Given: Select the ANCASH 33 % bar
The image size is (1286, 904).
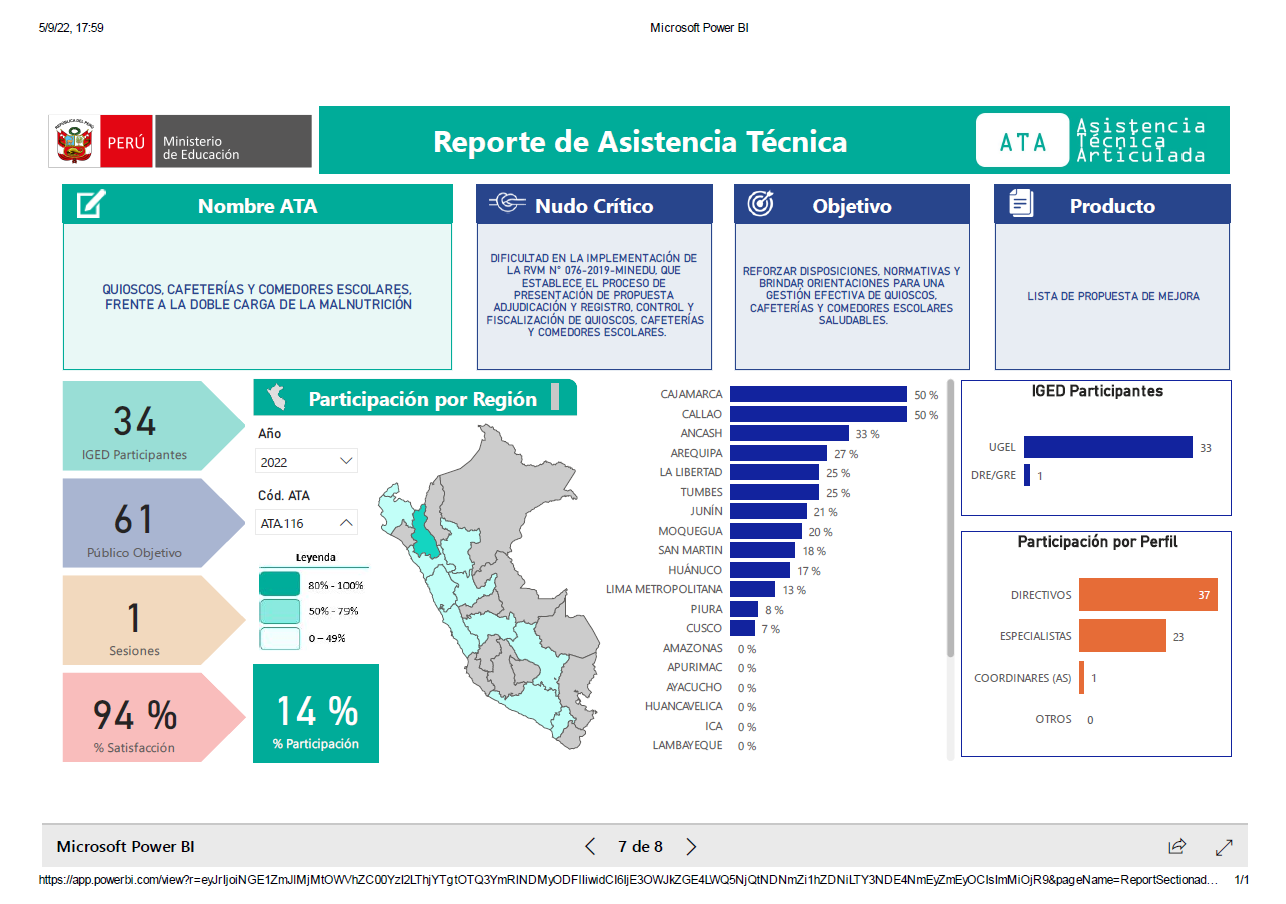Looking at the screenshot, I should [788, 433].
